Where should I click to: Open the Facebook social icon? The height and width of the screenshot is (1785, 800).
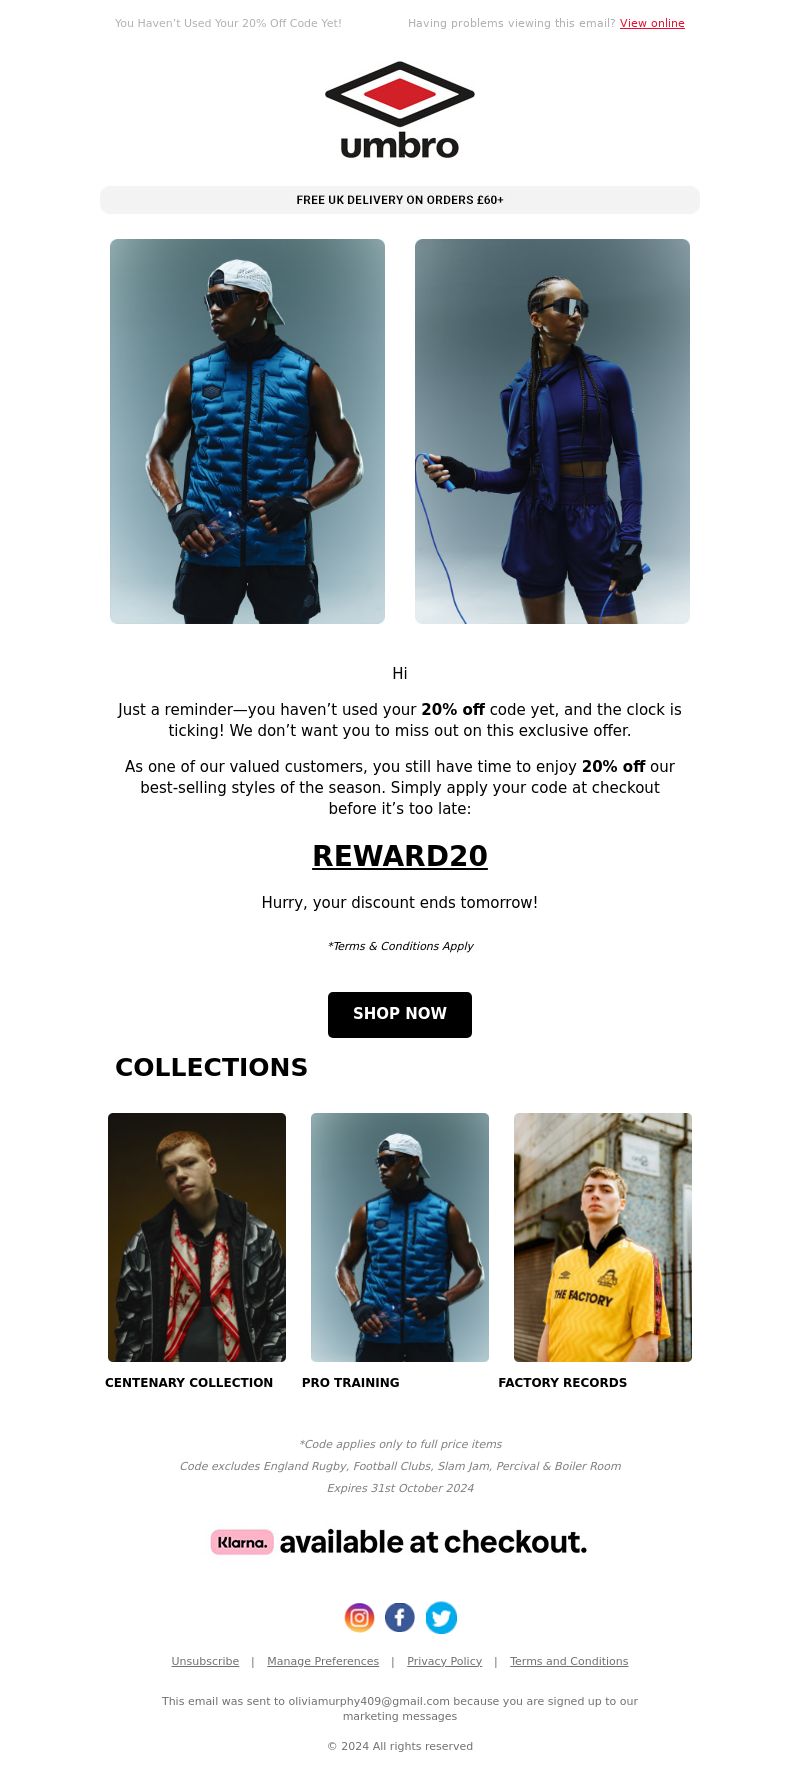click(x=400, y=1617)
